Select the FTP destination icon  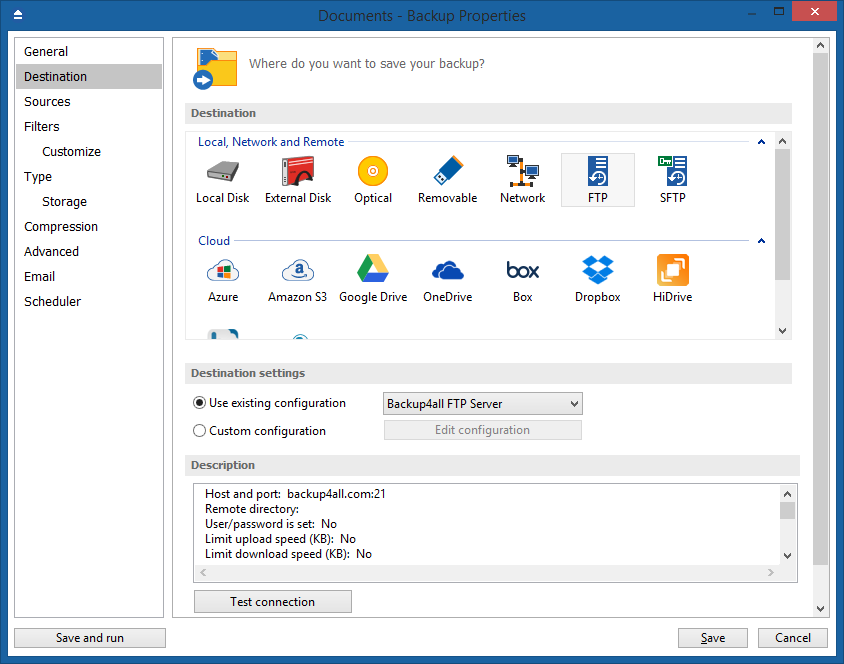(597, 180)
